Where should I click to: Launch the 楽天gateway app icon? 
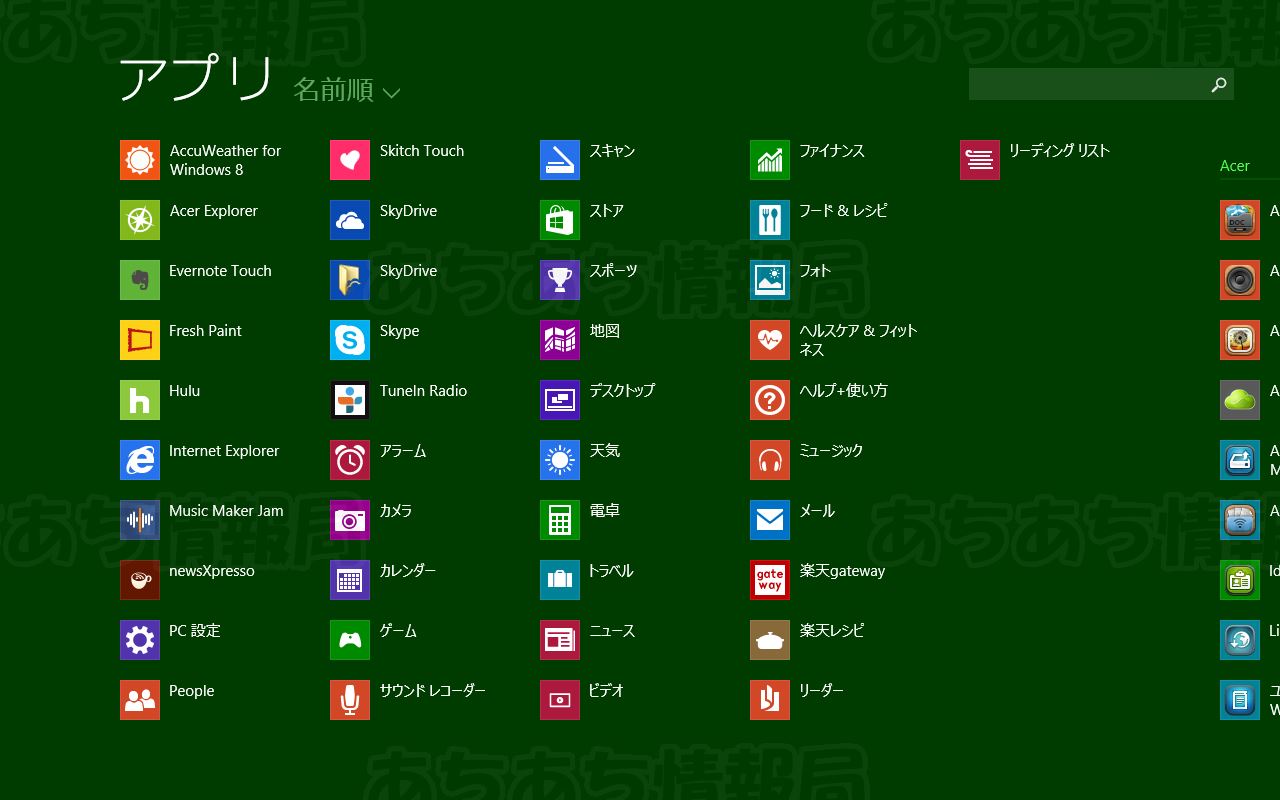pyautogui.click(x=770, y=580)
